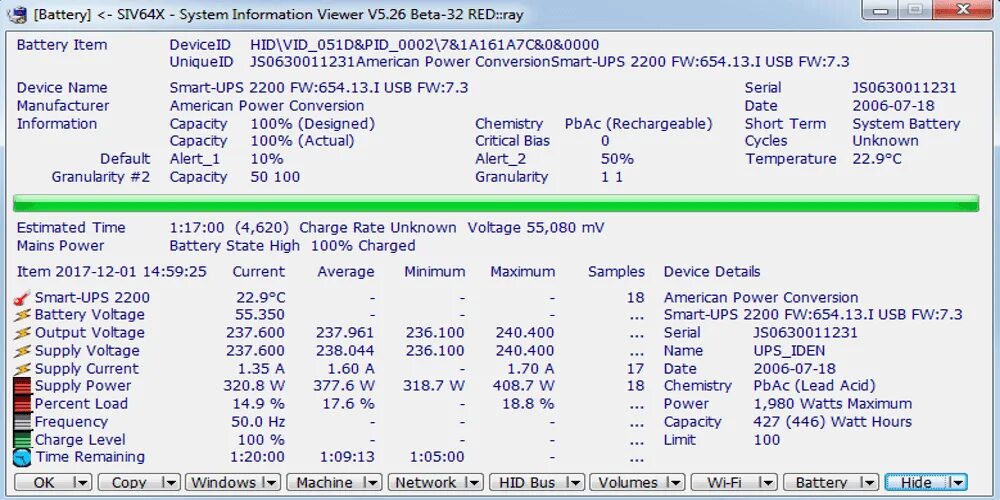Expand the Wi-Fi dropdown arrow
Viewport: 1000px width, 500px height.
tap(769, 483)
